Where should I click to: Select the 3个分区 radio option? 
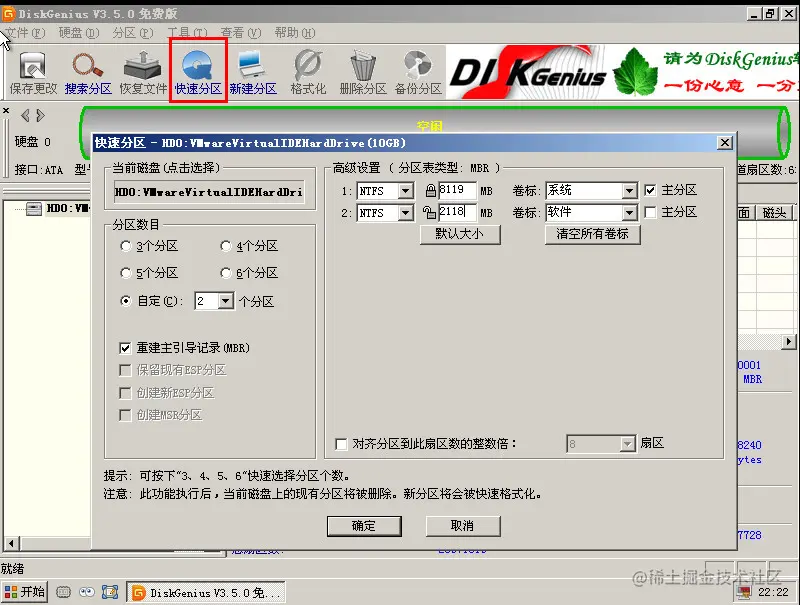coord(126,246)
